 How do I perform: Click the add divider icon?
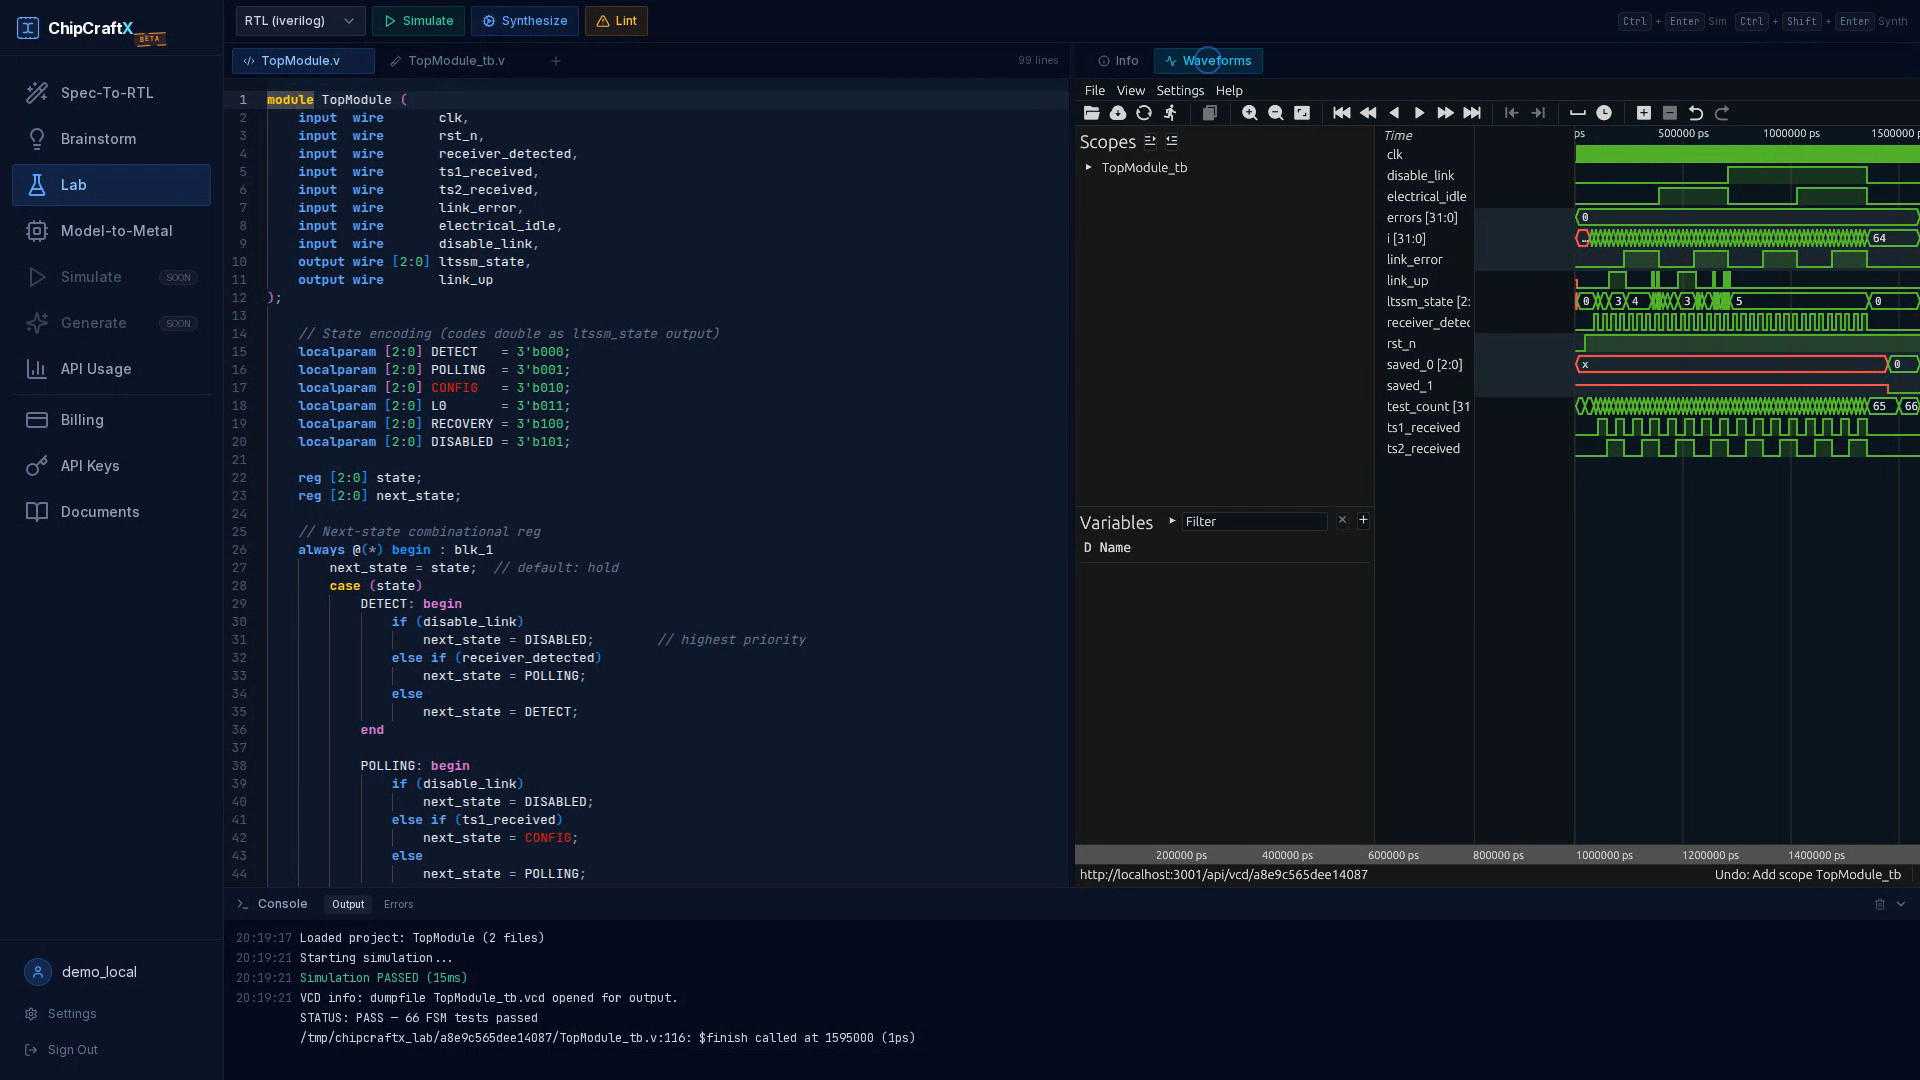(1577, 113)
